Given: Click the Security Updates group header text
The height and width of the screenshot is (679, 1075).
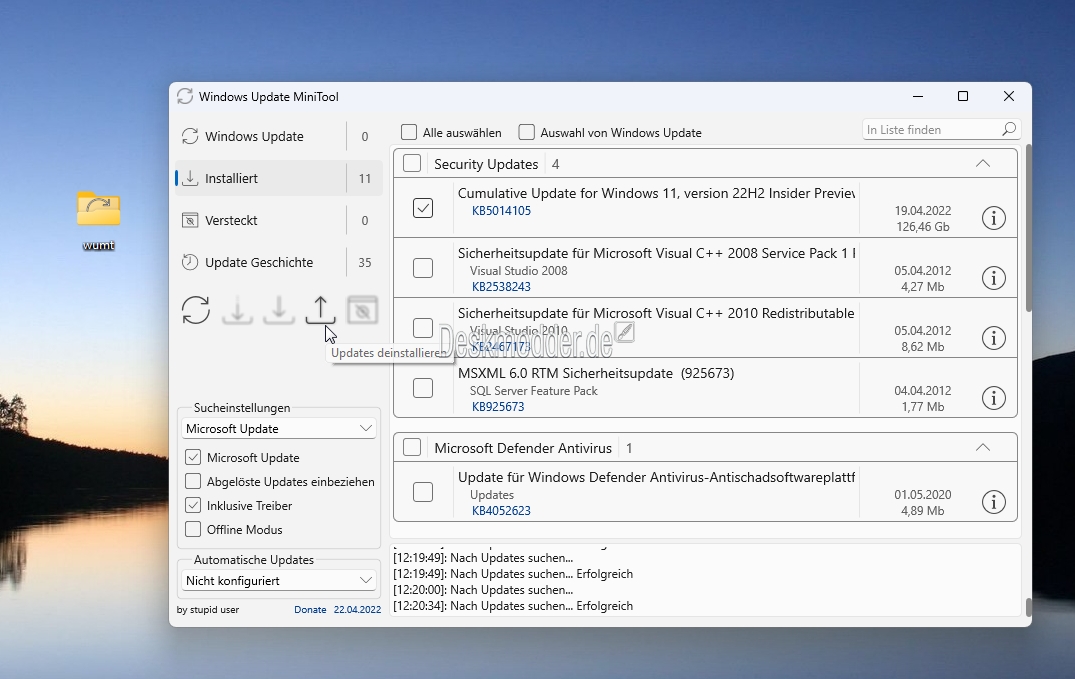Looking at the screenshot, I should pos(486,164).
